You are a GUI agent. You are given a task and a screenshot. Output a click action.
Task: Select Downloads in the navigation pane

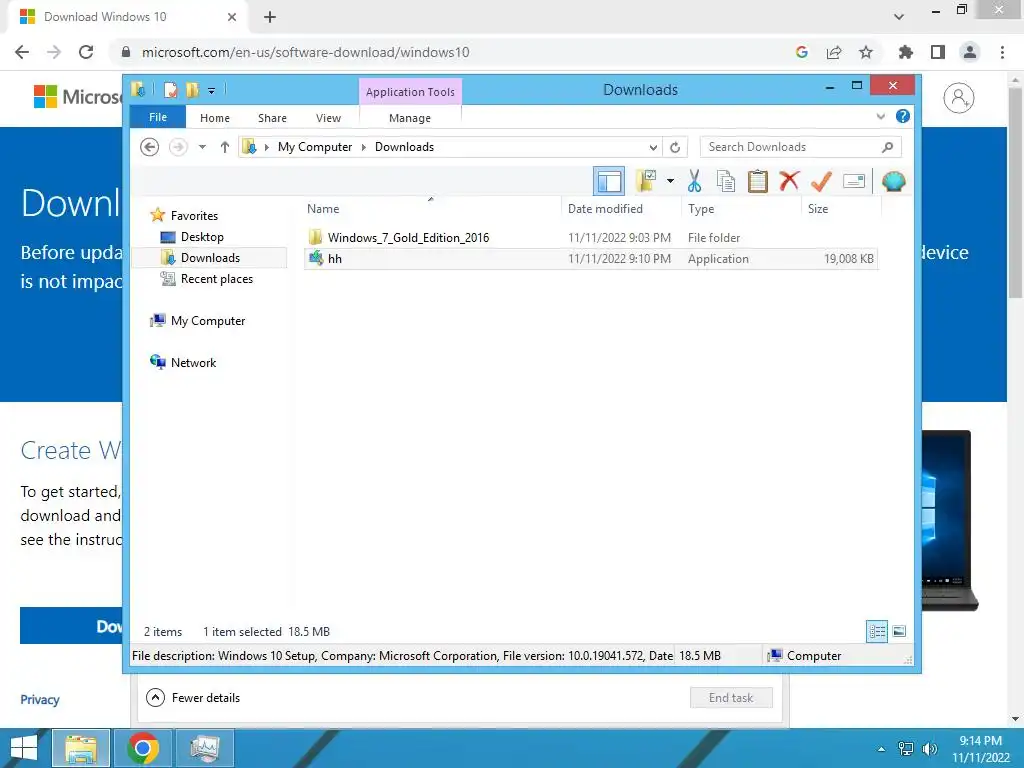point(210,257)
